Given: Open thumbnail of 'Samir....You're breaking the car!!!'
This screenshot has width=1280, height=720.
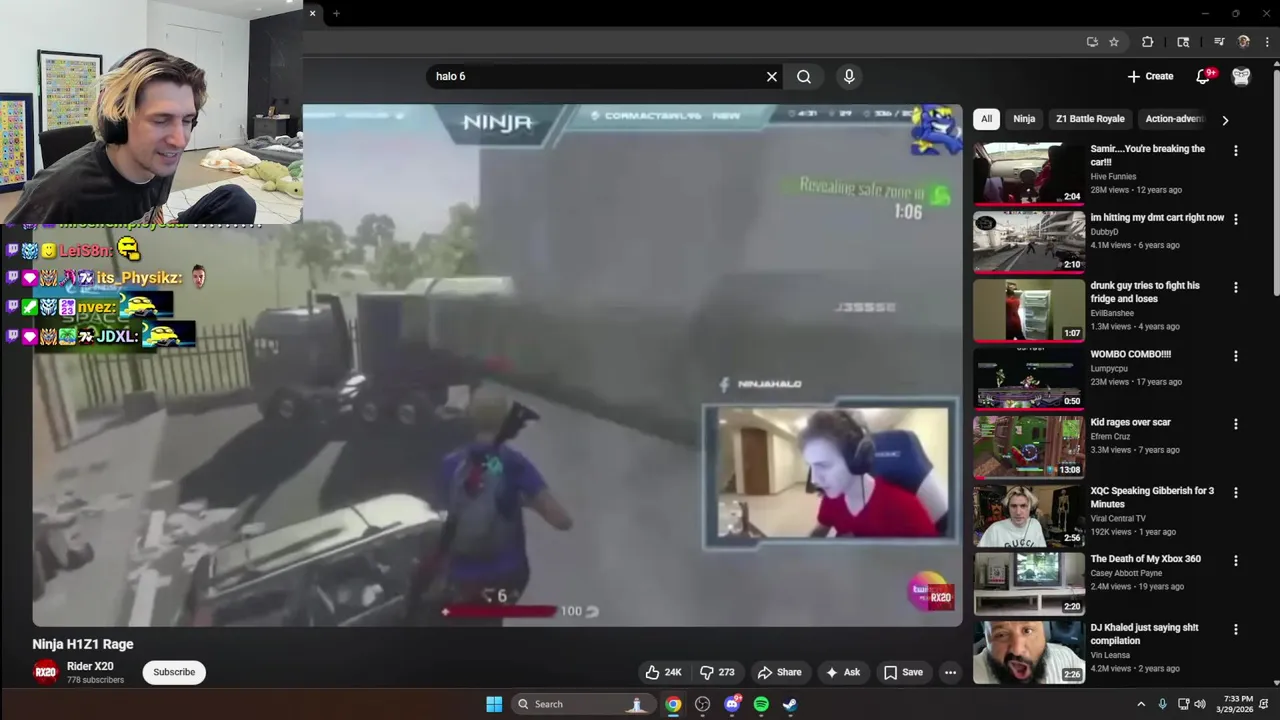Looking at the screenshot, I should click(x=1029, y=173).
